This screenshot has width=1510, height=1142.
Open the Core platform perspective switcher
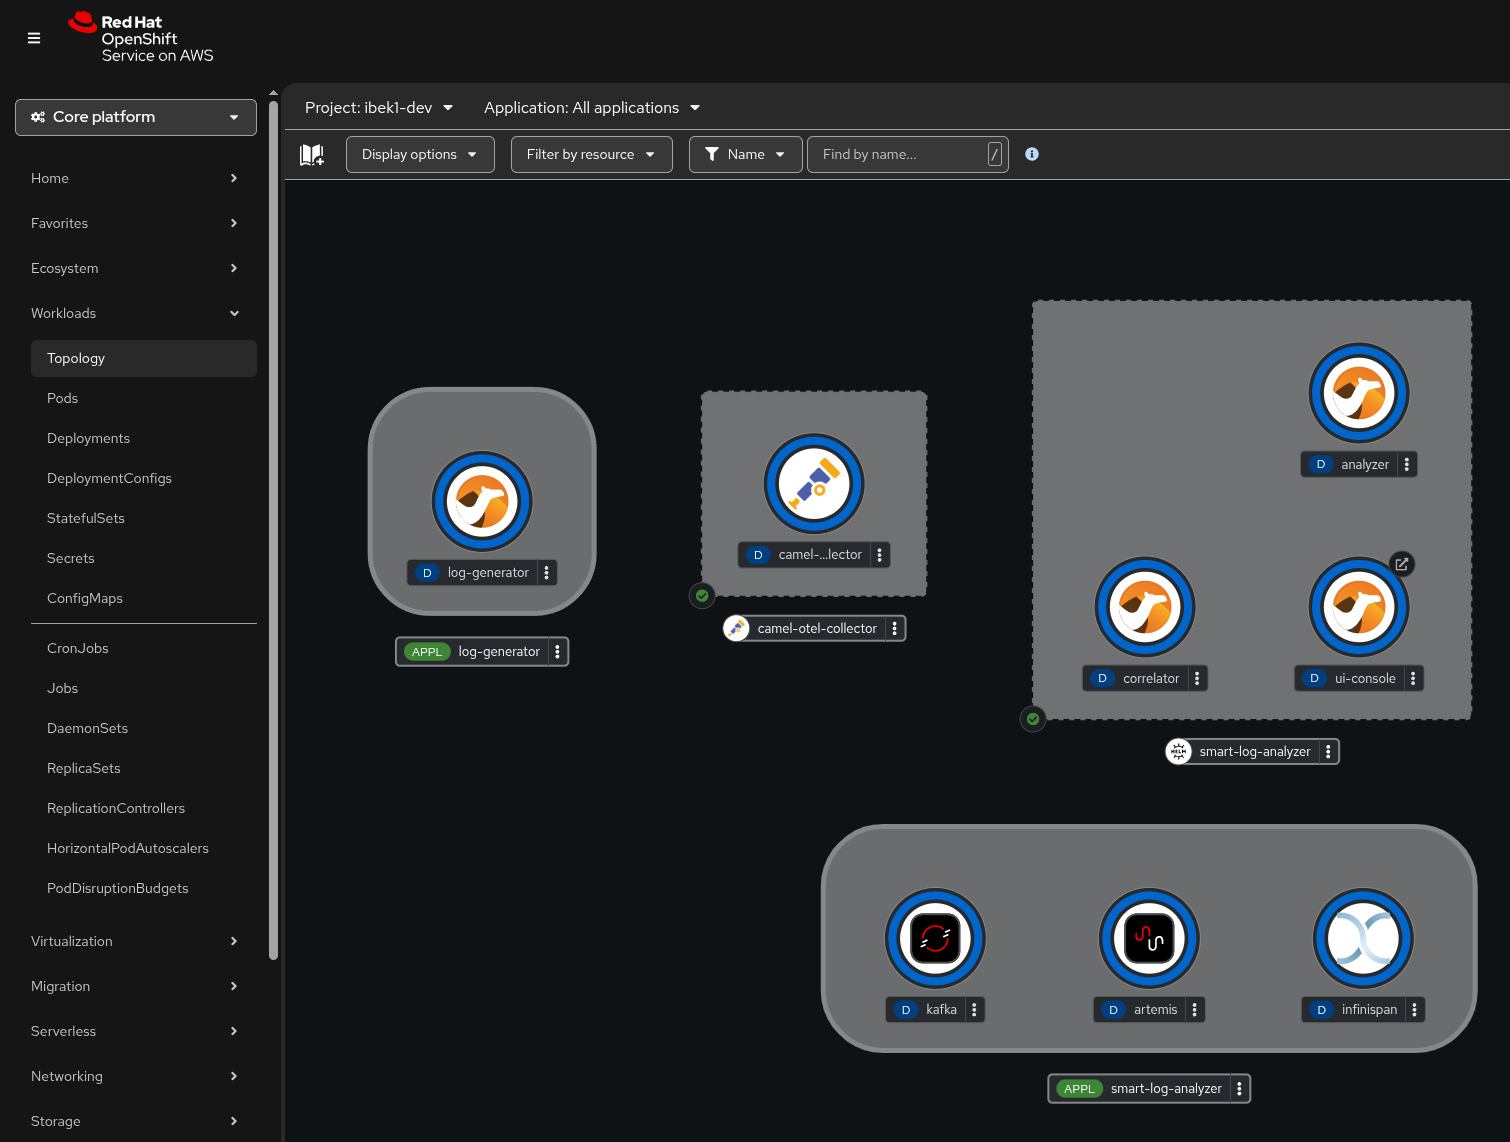pos(136,117)
